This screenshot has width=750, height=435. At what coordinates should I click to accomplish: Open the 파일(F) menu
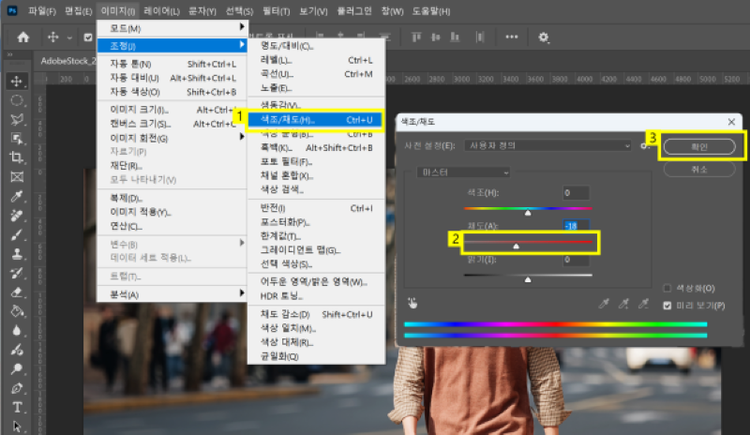click(42, 11)
